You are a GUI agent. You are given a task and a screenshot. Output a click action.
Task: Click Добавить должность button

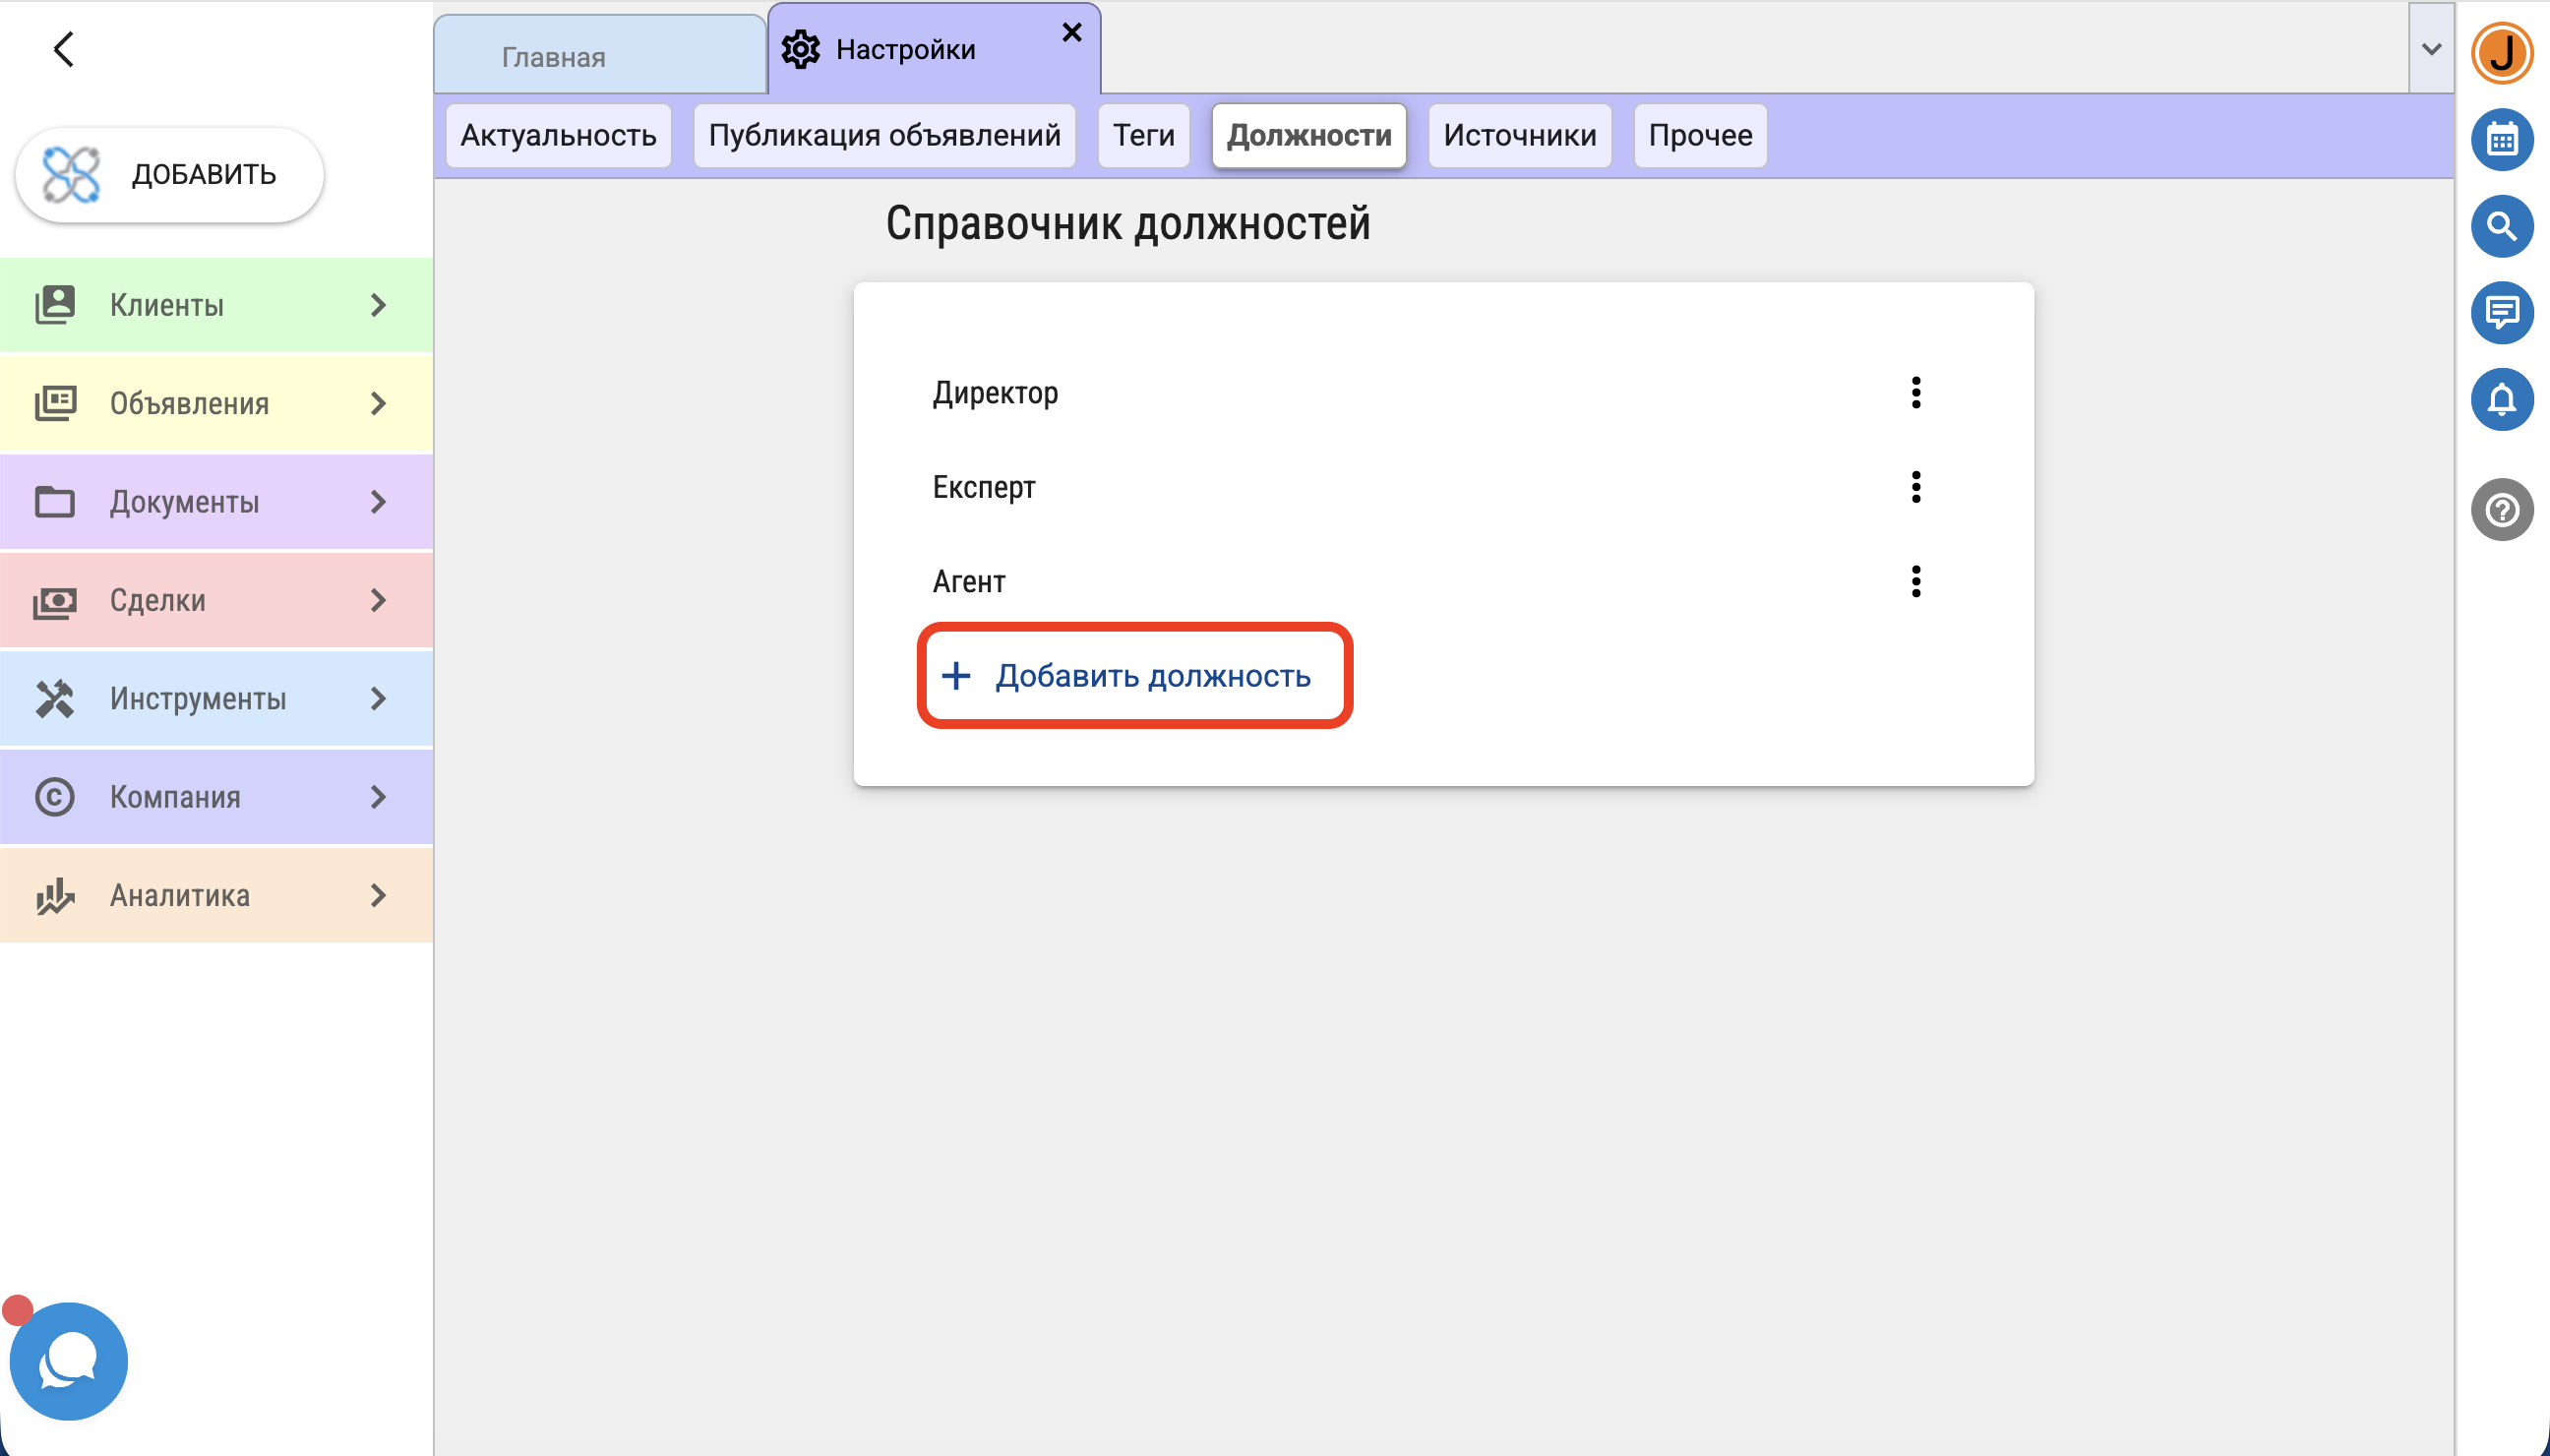(x=1134, y=676)
